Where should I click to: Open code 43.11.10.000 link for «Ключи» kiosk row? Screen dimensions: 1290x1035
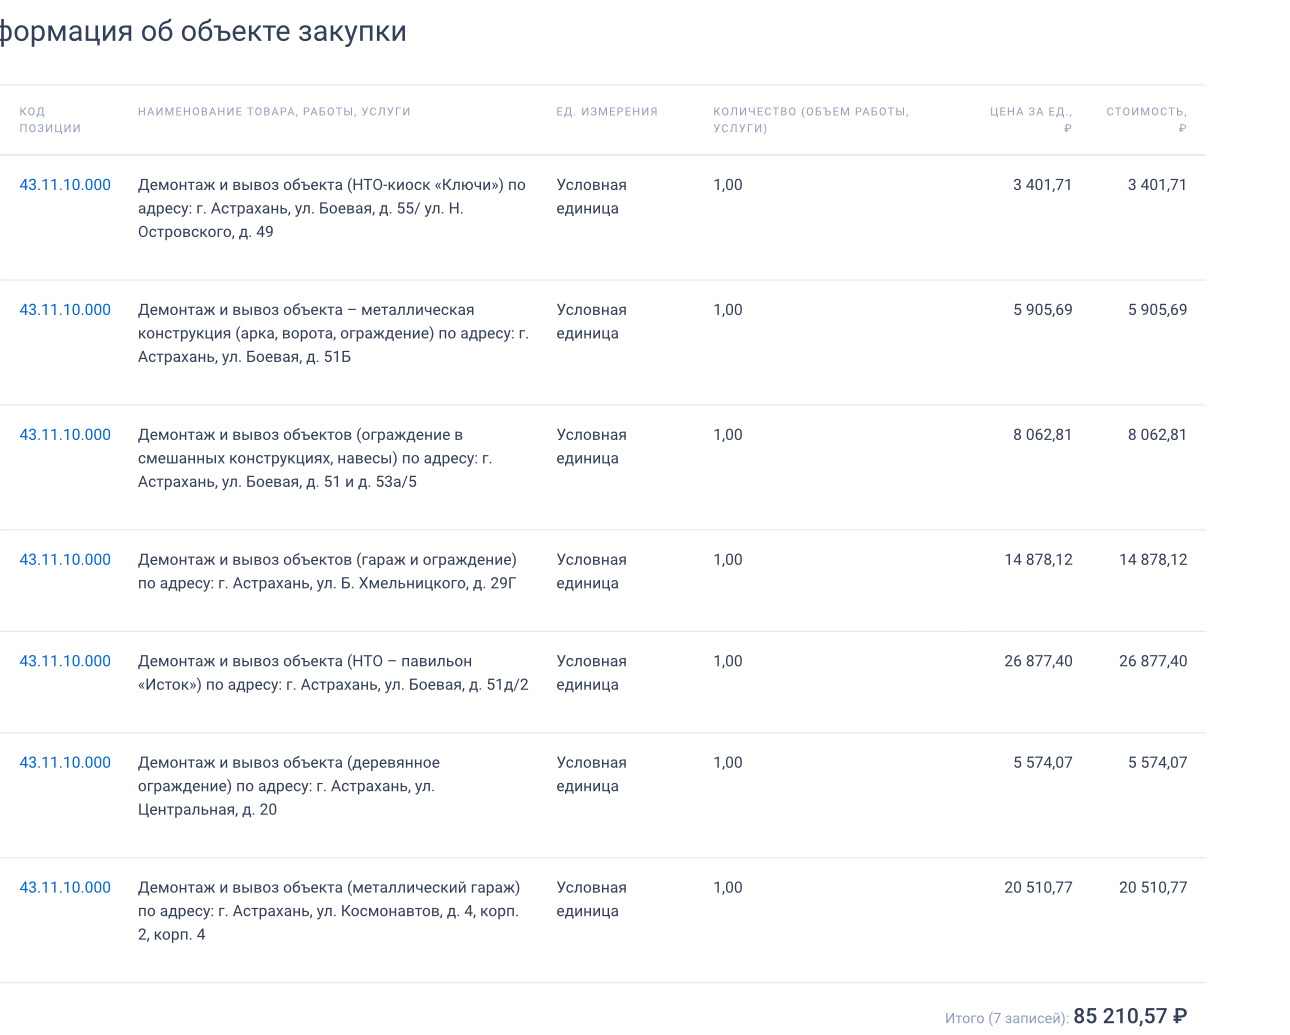[65, 185]
